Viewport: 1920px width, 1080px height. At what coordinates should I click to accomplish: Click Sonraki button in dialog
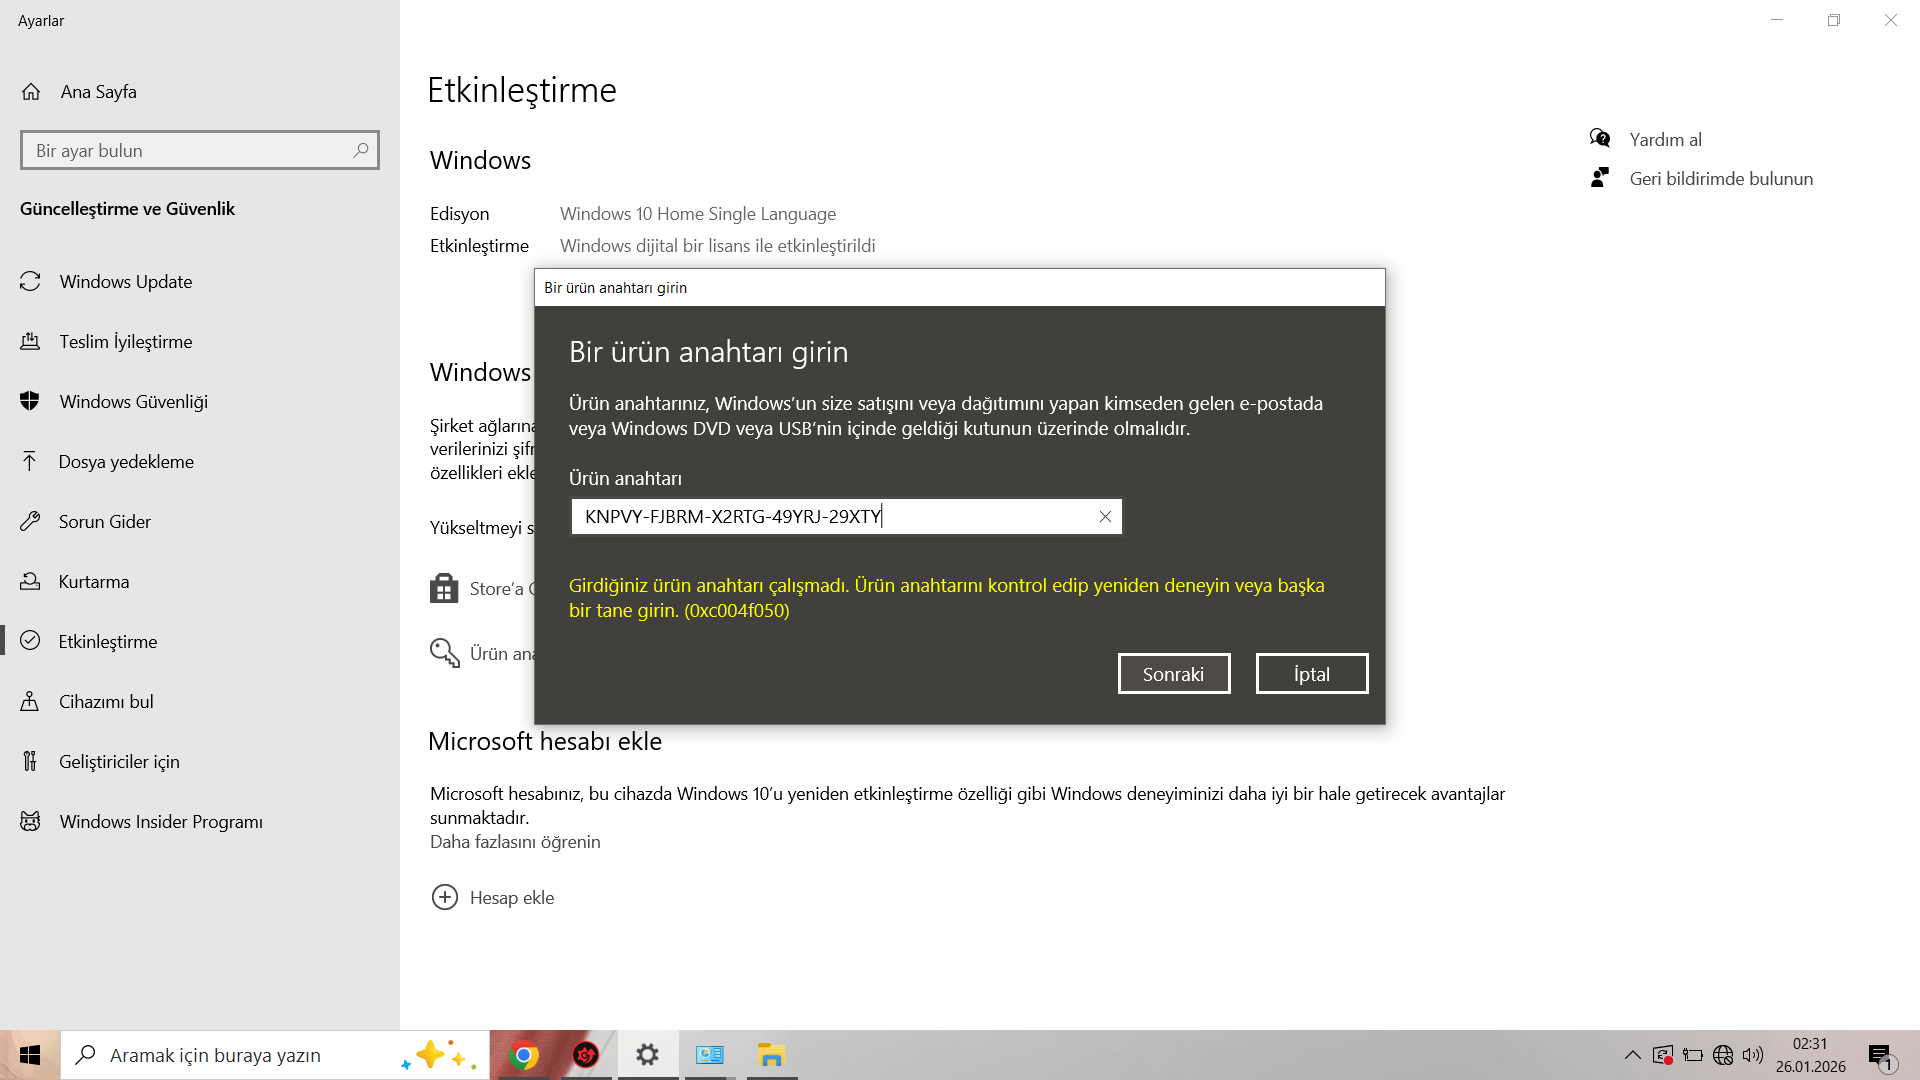(x=1174, y=674)
